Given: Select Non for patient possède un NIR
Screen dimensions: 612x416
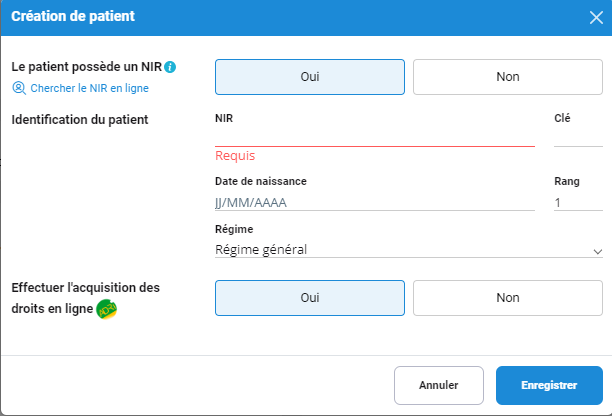Looking at the screenshot, I should click(507, 77).
